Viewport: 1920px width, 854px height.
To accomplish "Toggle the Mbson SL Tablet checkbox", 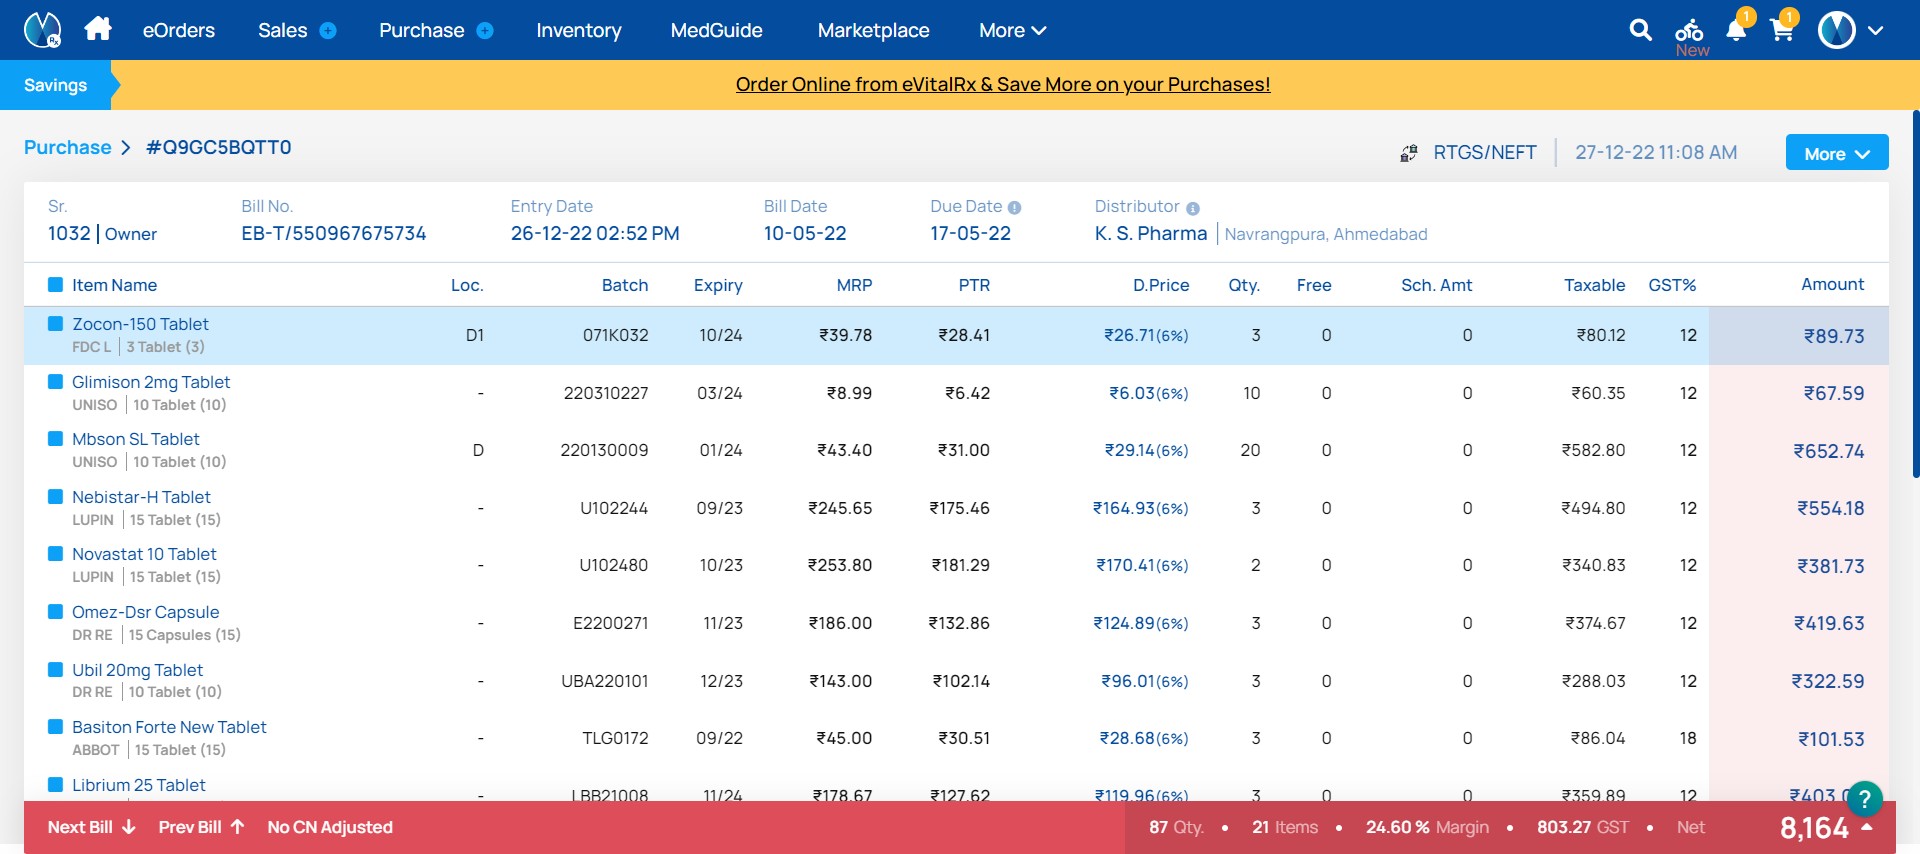I will click(56, 439).
